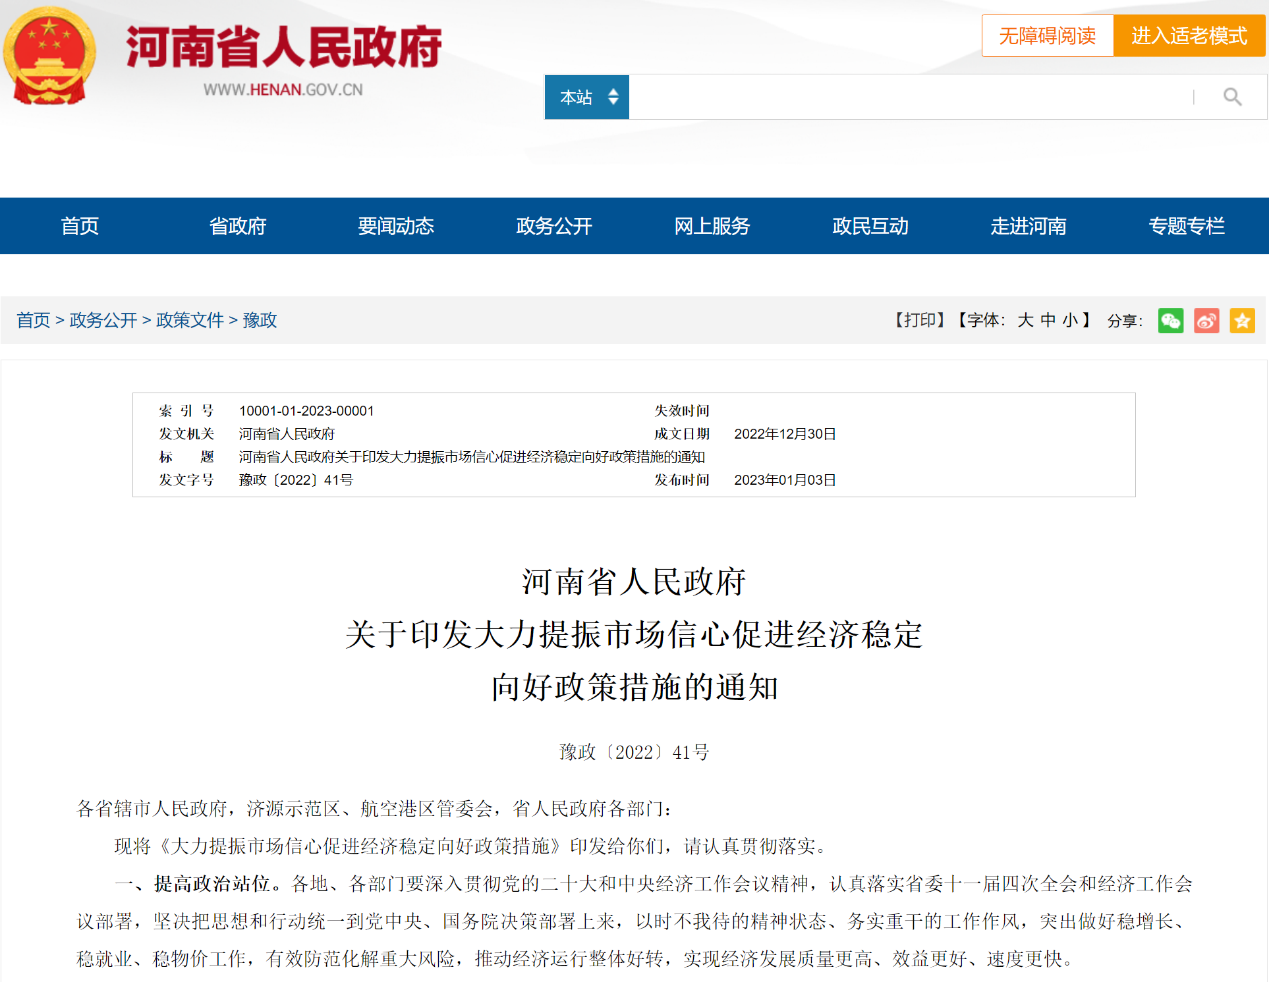Image resolution: width=1269 pixels, height=982 pixels.
Task: Open the 政务公开 navigation menu item
Action: click(x=554, y=226)
